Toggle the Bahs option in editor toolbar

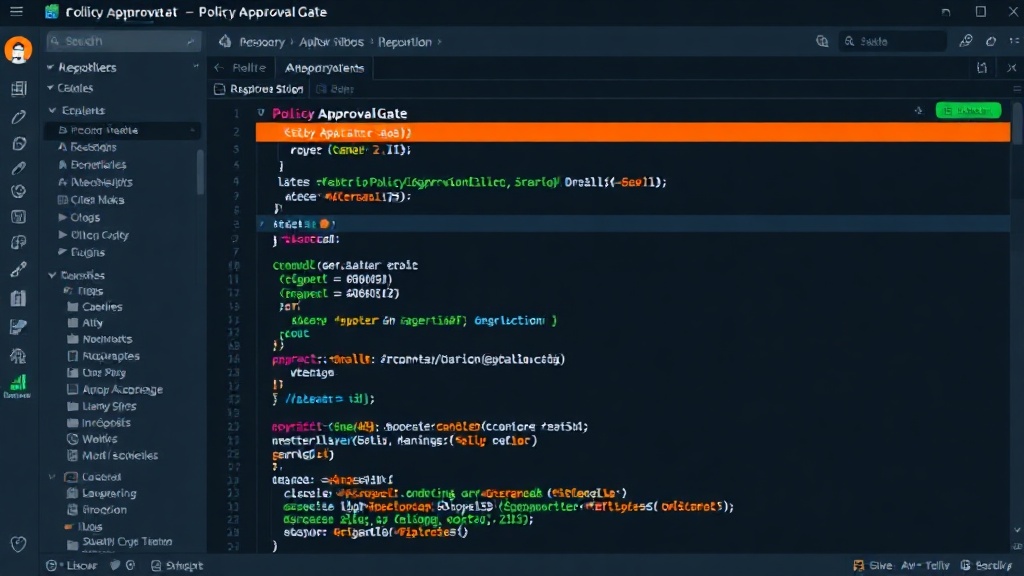click(x=335, y=89)
